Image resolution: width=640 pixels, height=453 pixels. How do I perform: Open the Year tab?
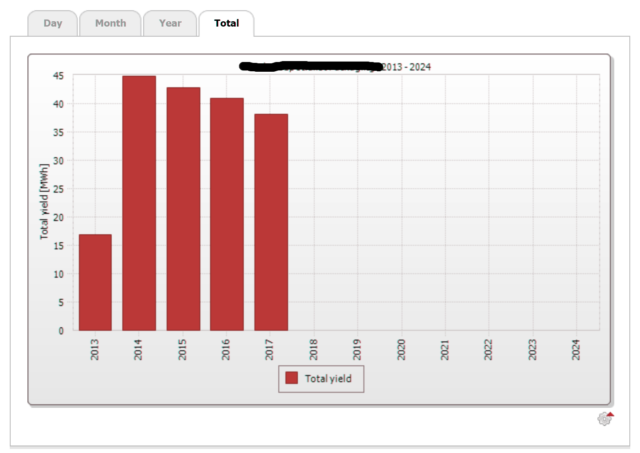pyautogui.click(x=169, y=23)
